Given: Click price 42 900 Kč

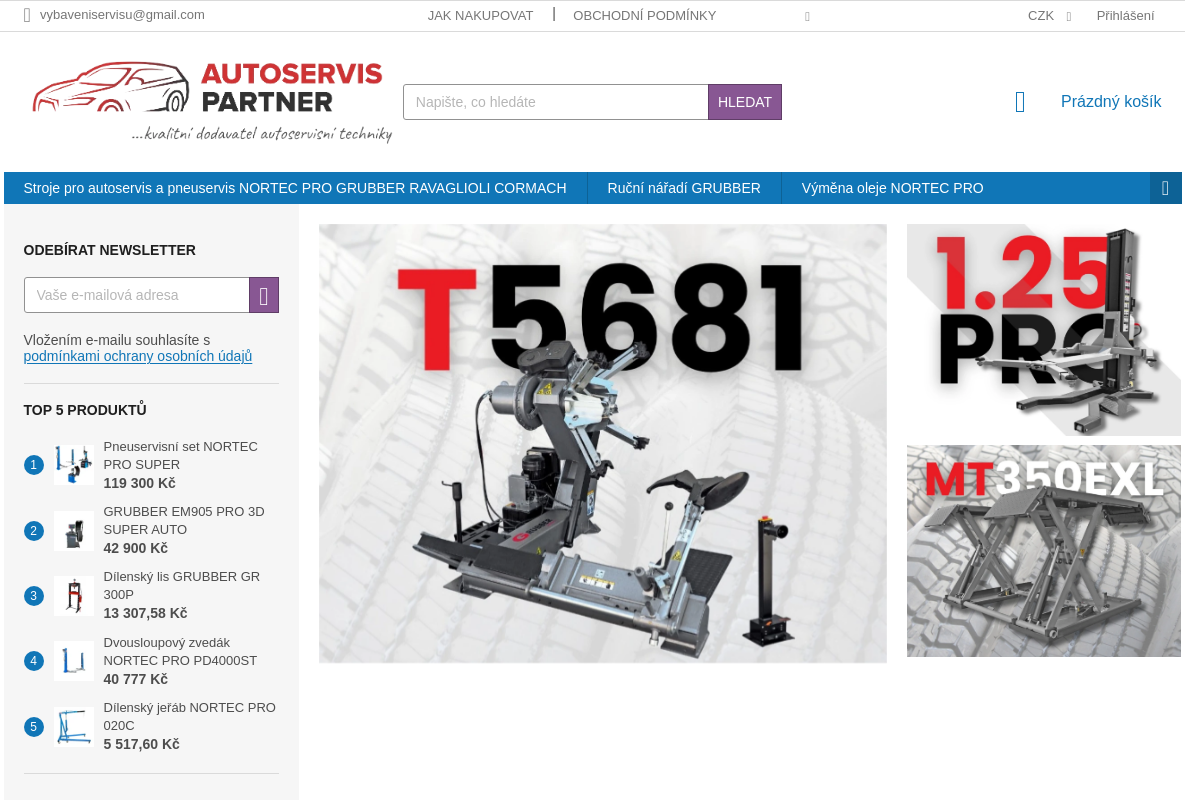Looking at the screenshot, I should pyautogui.click(x=136, y=549).
